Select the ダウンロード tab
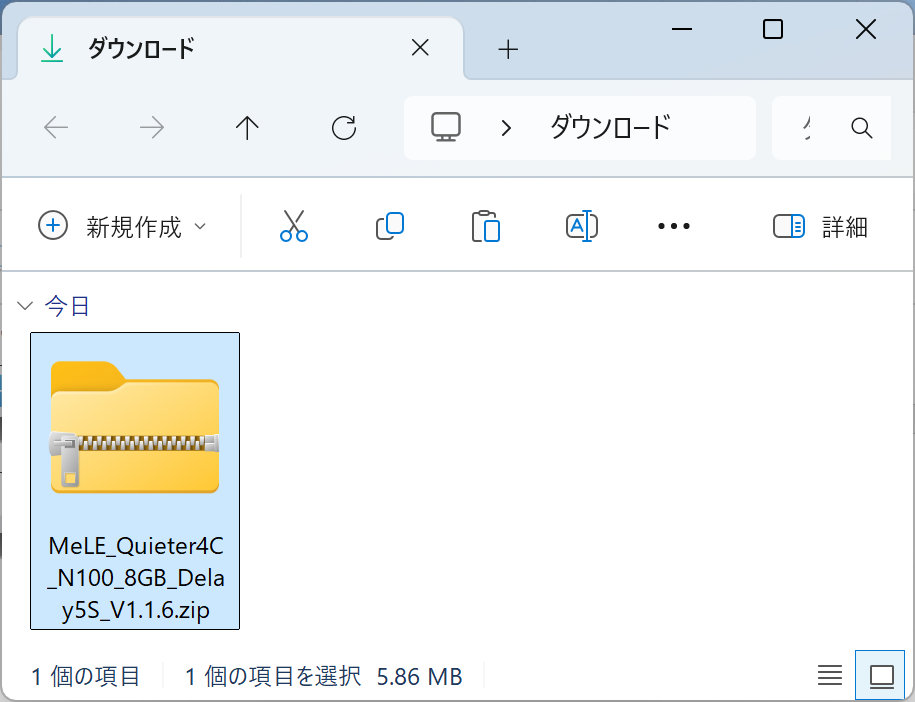915x702 pixels. point(240,48)
